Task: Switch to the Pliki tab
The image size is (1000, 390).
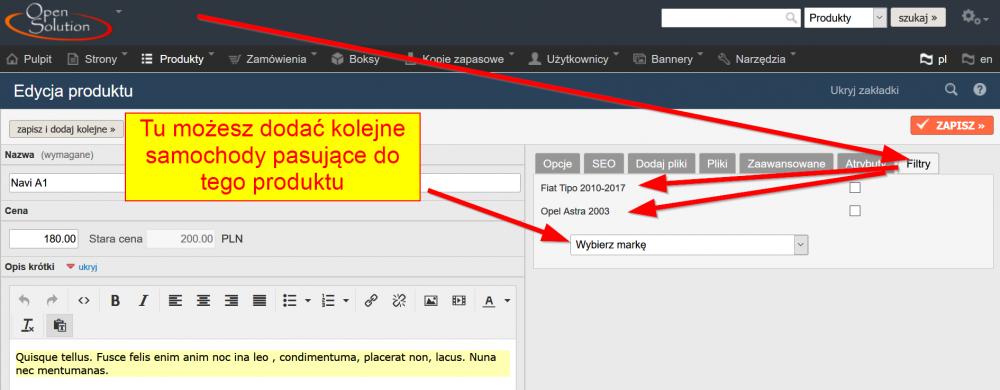Action: click(717, 164)
